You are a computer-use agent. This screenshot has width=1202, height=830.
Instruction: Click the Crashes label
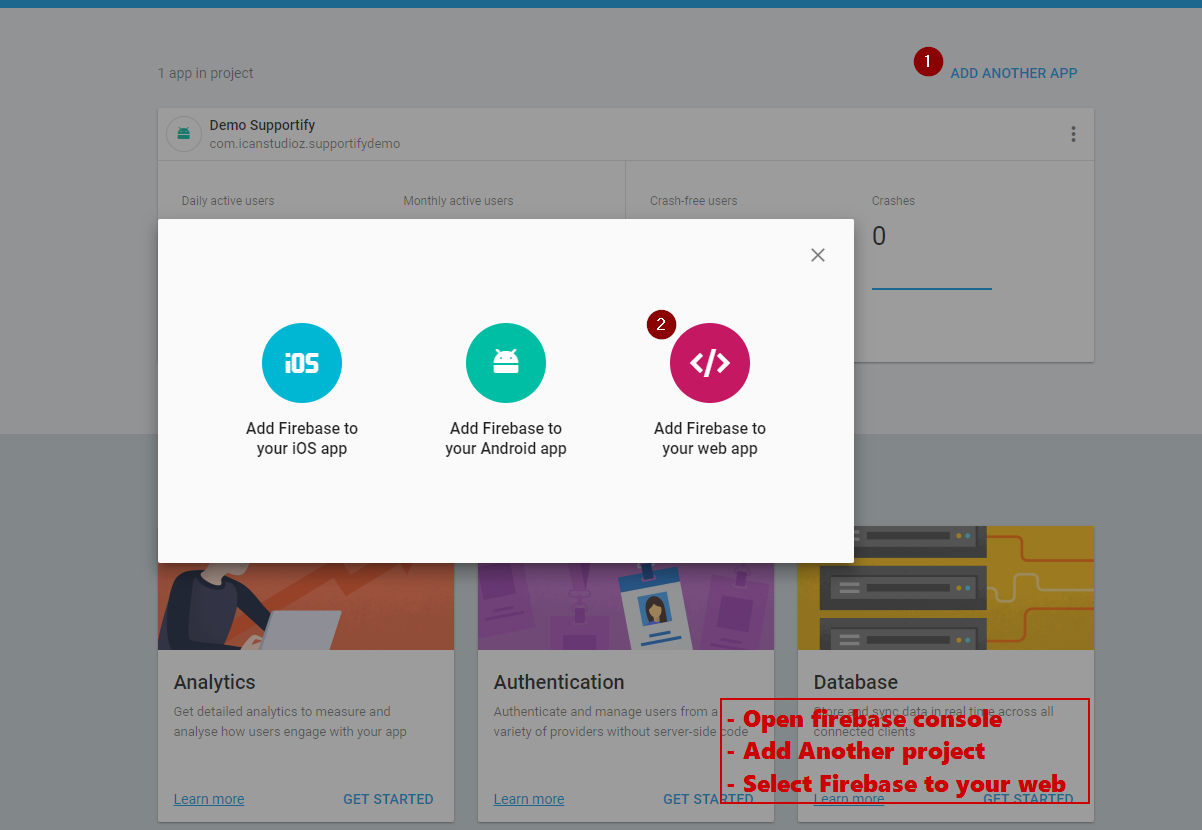click(893, 201)
